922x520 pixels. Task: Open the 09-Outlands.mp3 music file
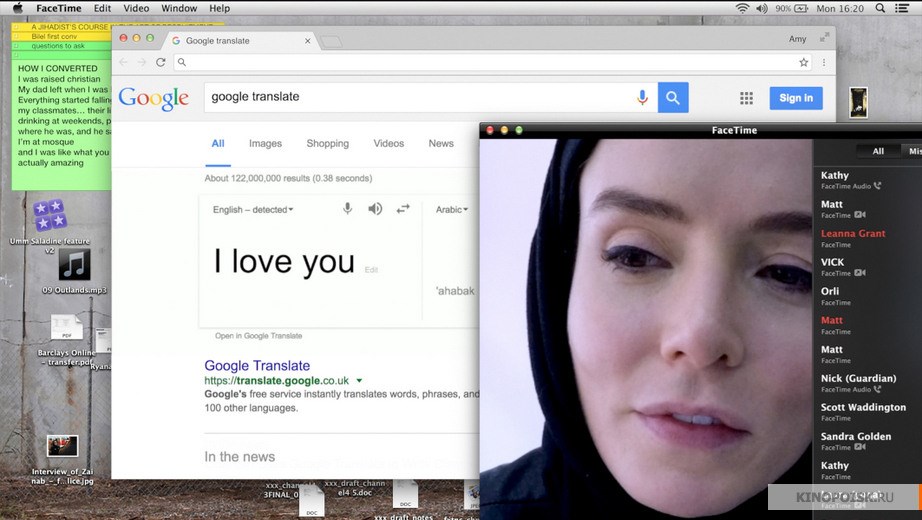(x=75, y=266)
